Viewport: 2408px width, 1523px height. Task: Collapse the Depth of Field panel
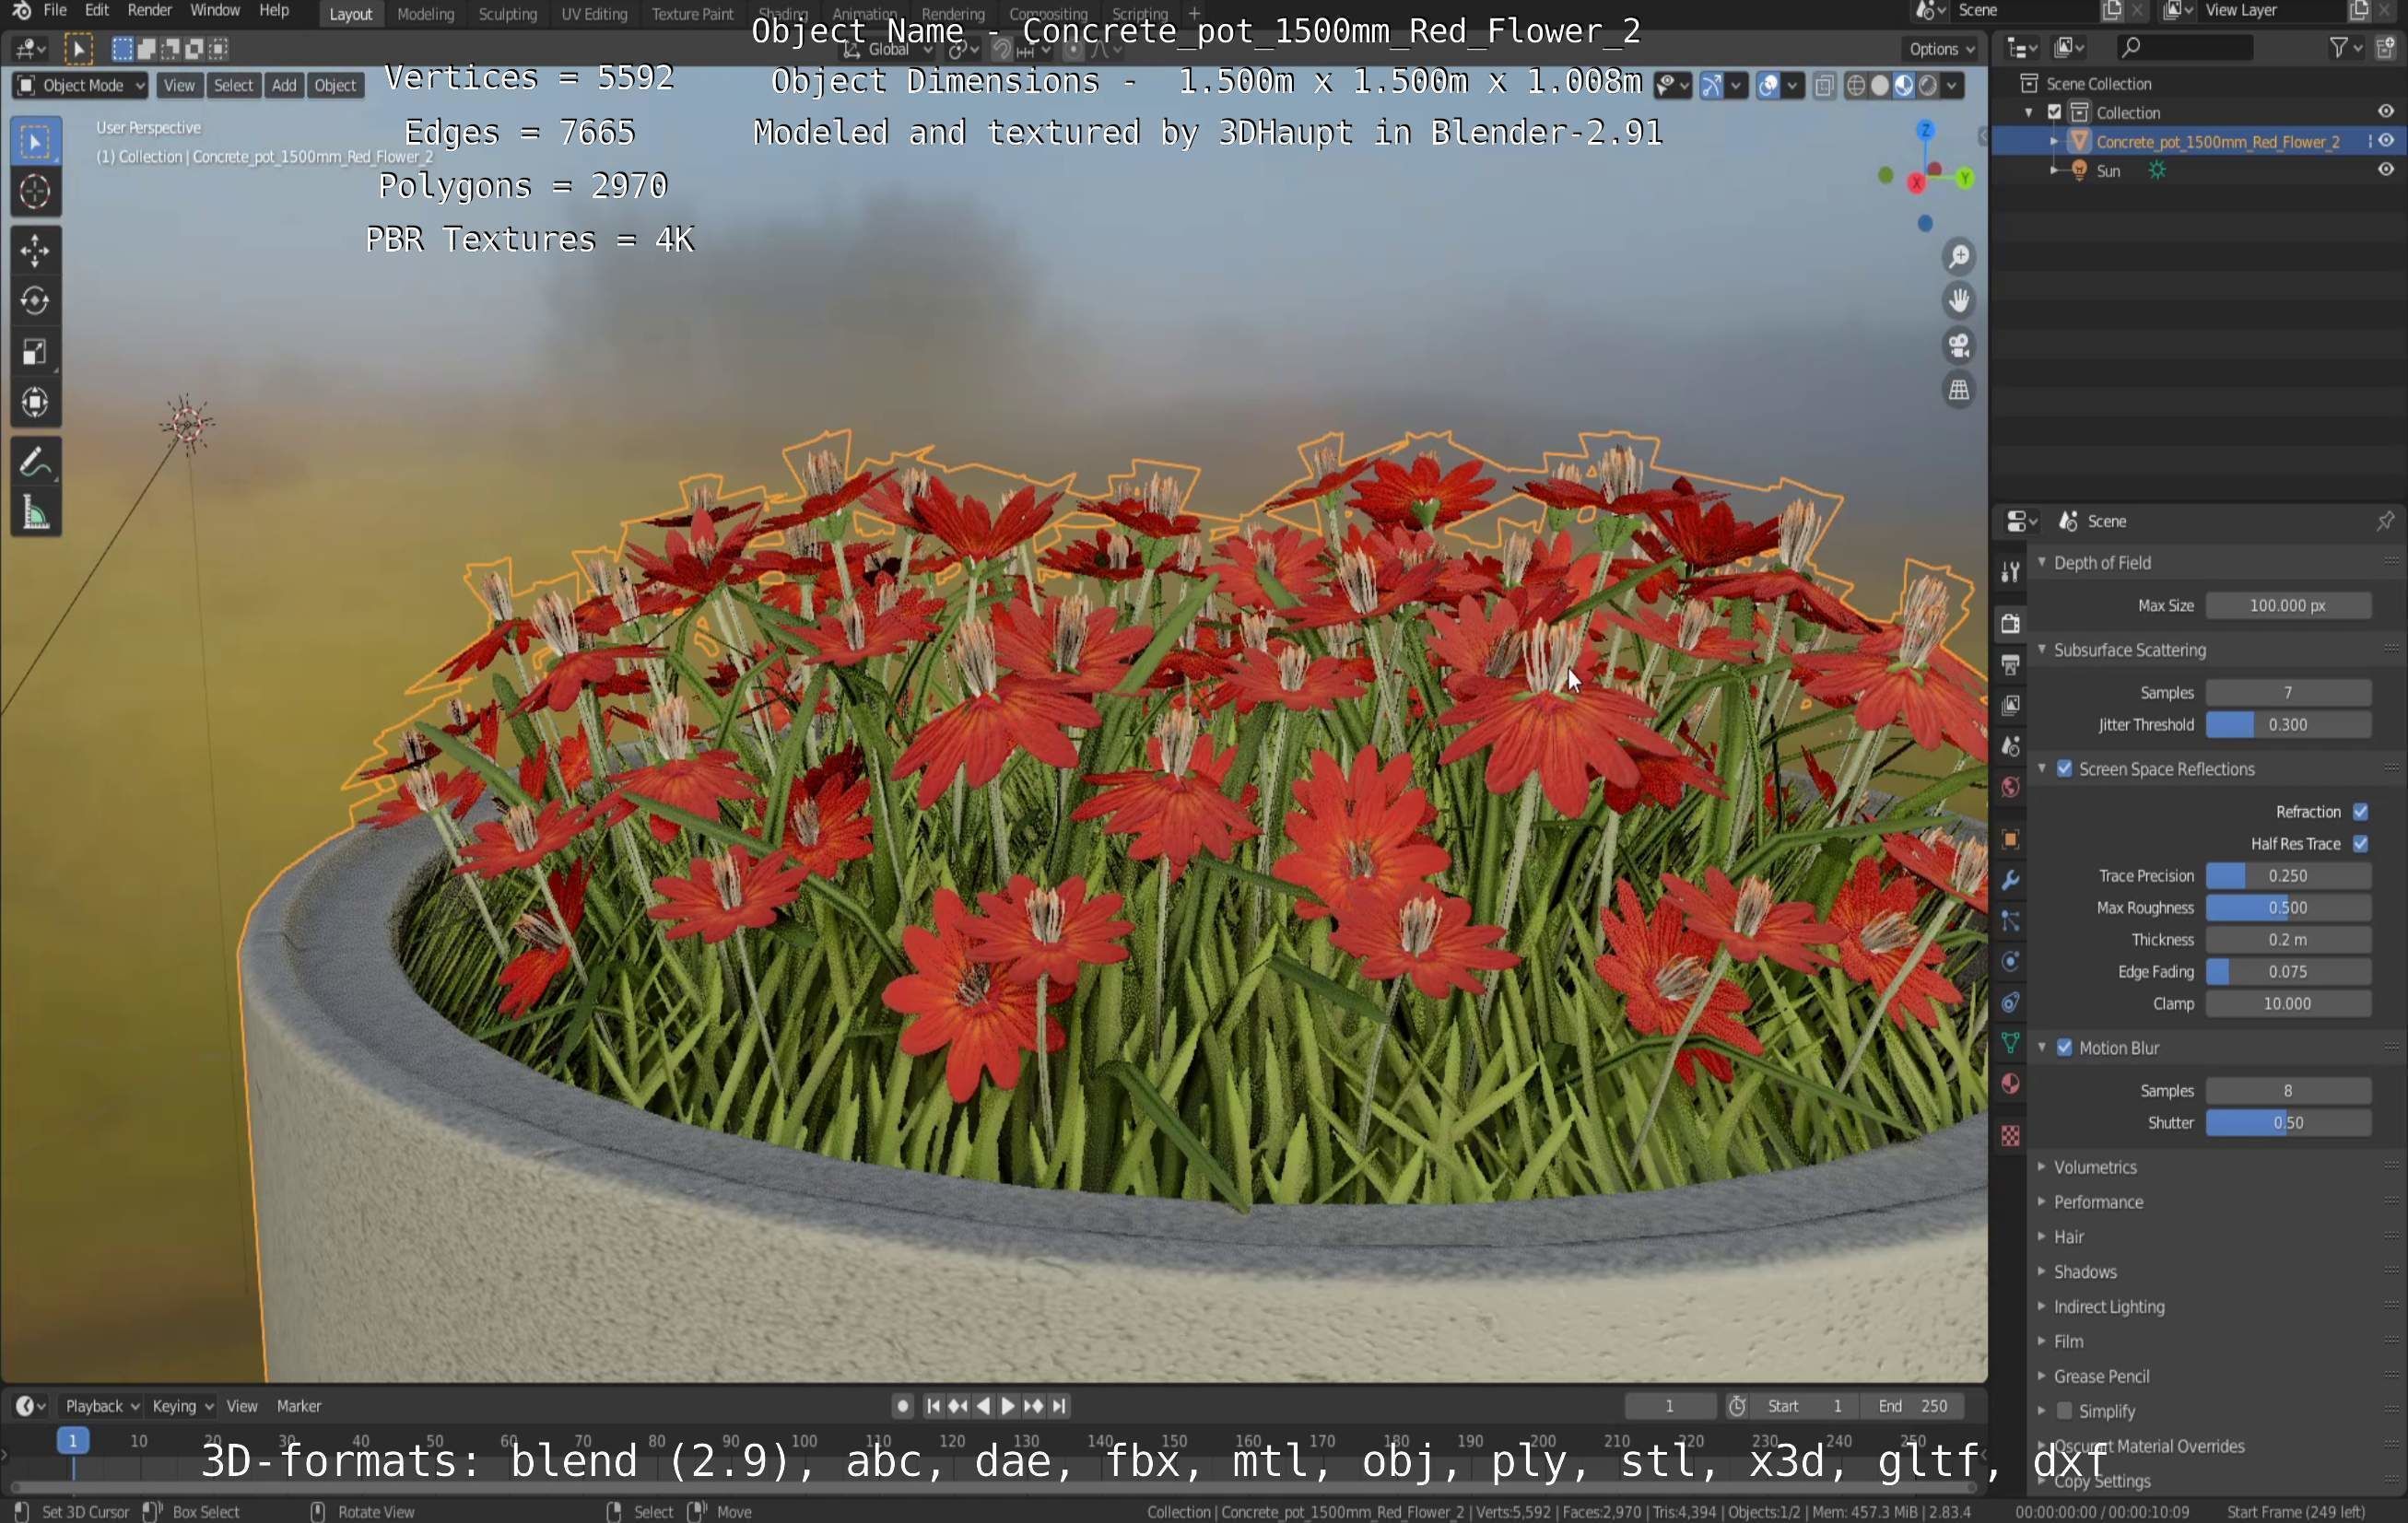coord(2101,563)
